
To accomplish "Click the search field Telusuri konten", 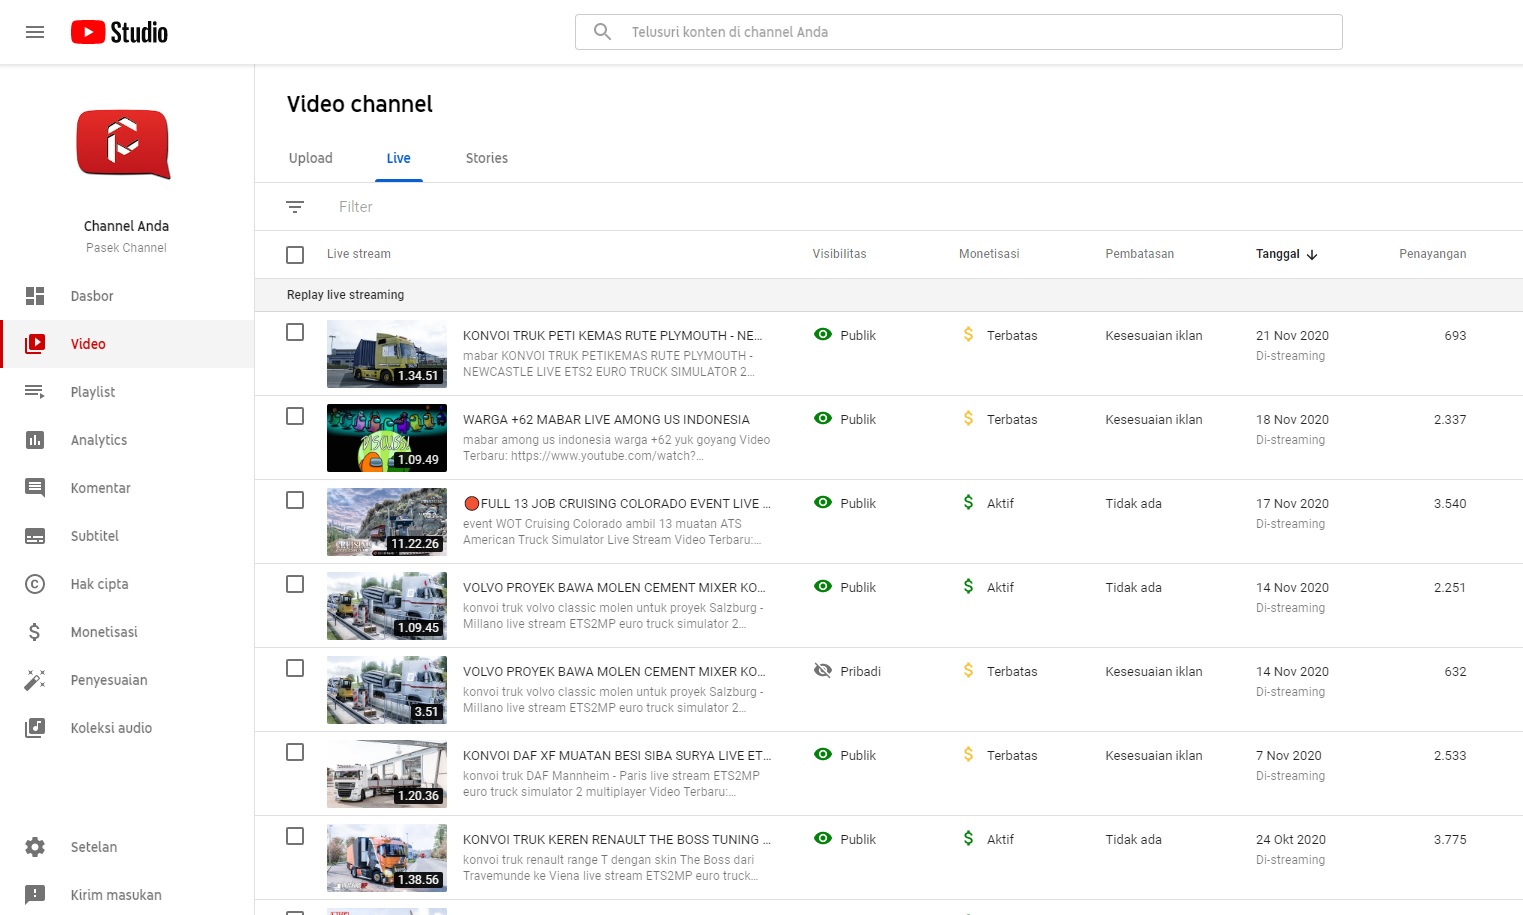I will coord(959,32).
